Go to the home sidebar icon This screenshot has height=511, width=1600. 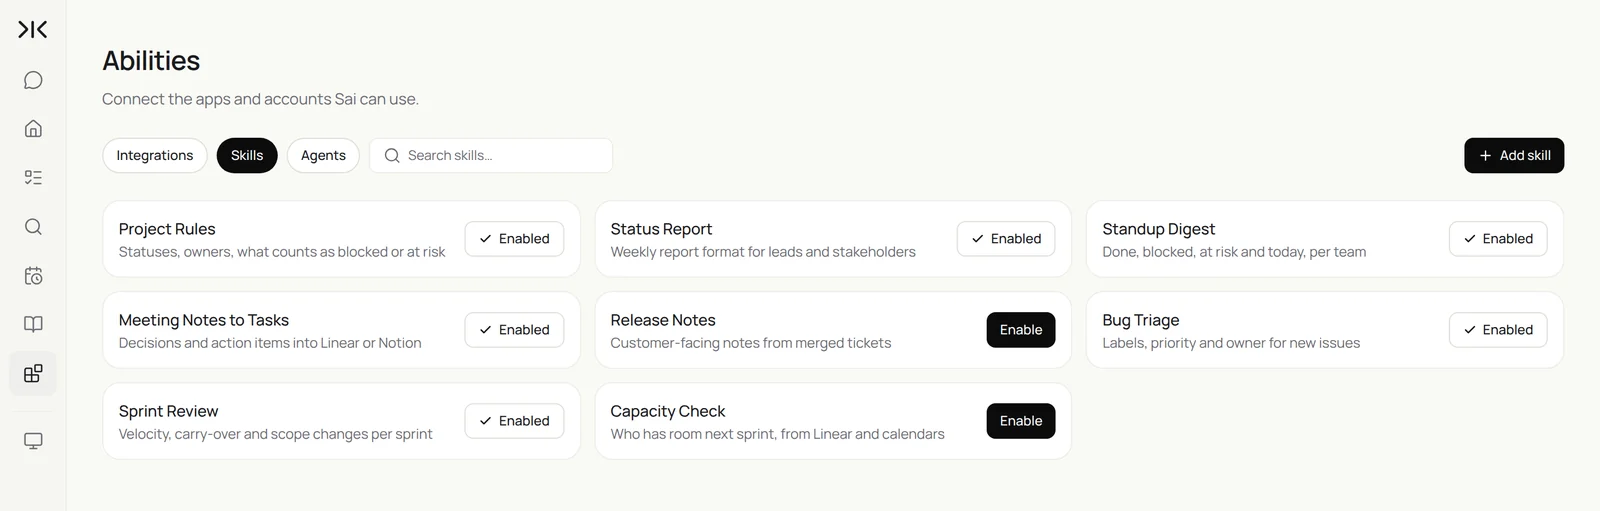[33, 128]
